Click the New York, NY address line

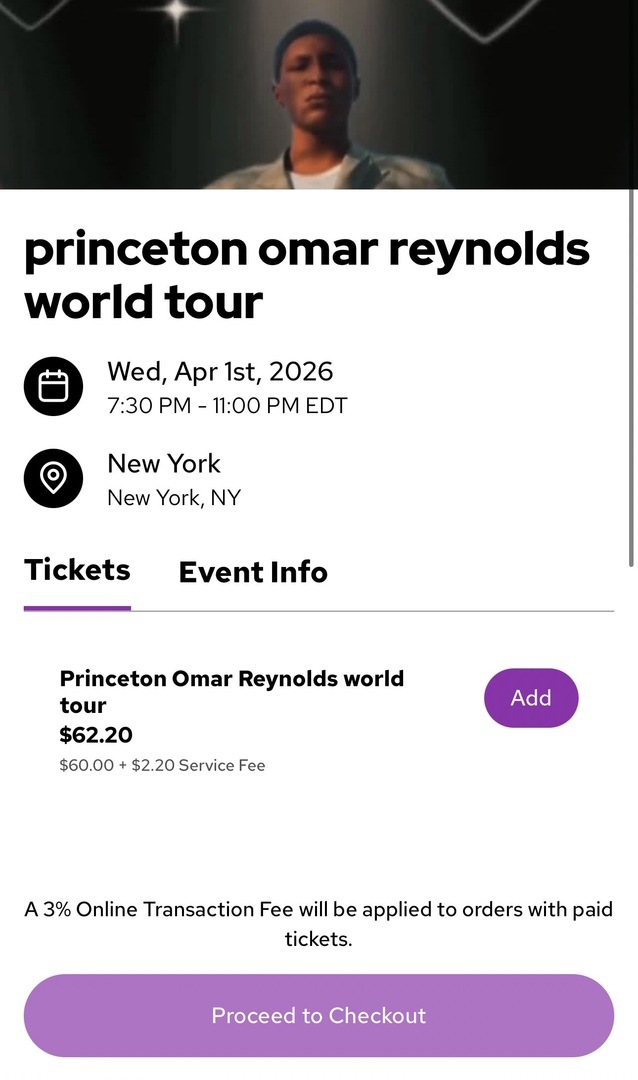[x=174, y=497]
